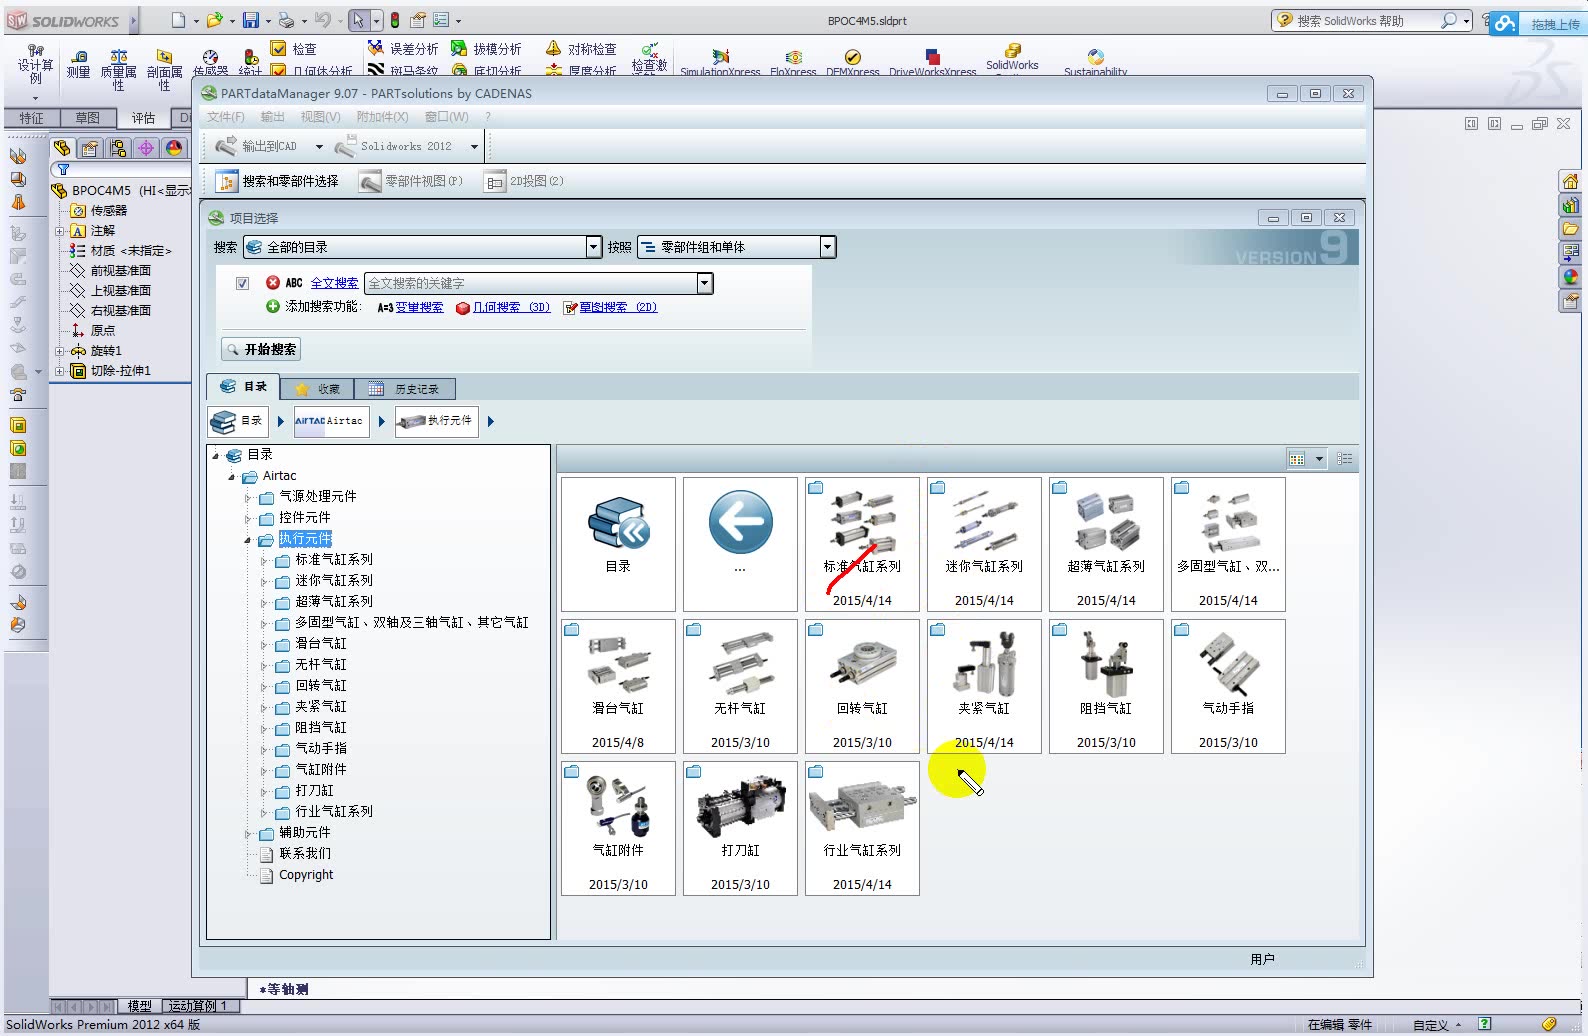
Task: Switch to the 历史记录 tab
Action: (x=405, y=389)
